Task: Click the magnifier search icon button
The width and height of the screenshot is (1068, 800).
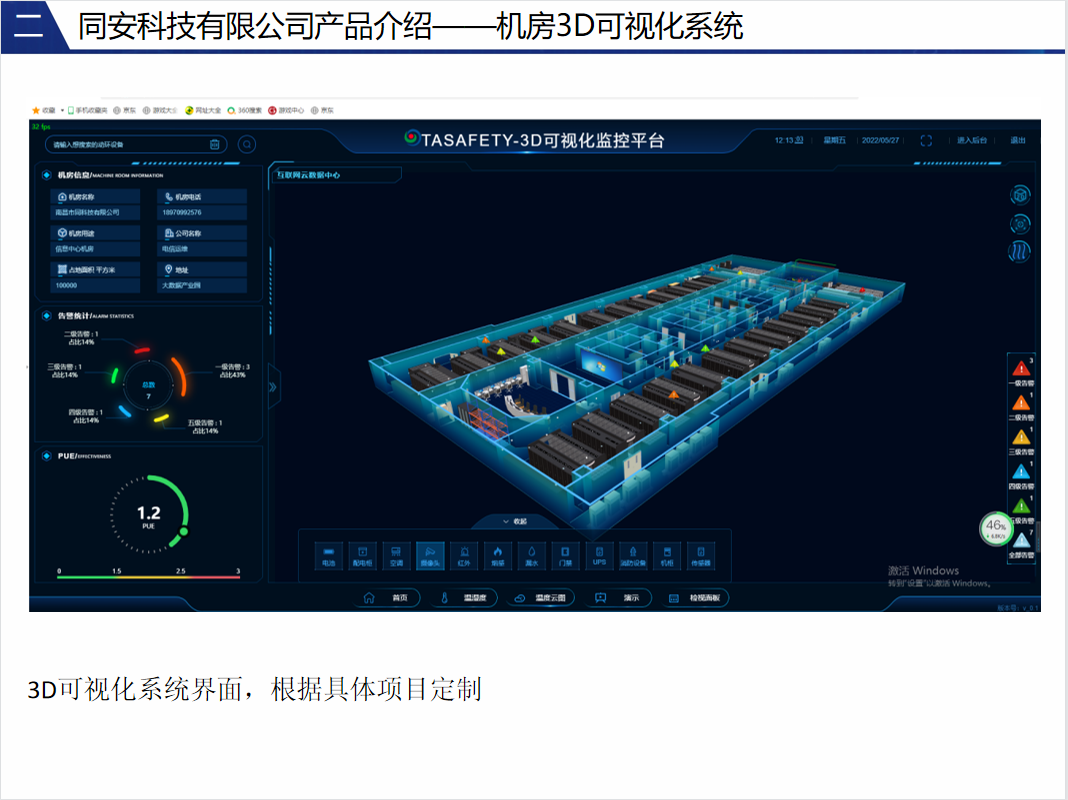Action: (246, 144)
